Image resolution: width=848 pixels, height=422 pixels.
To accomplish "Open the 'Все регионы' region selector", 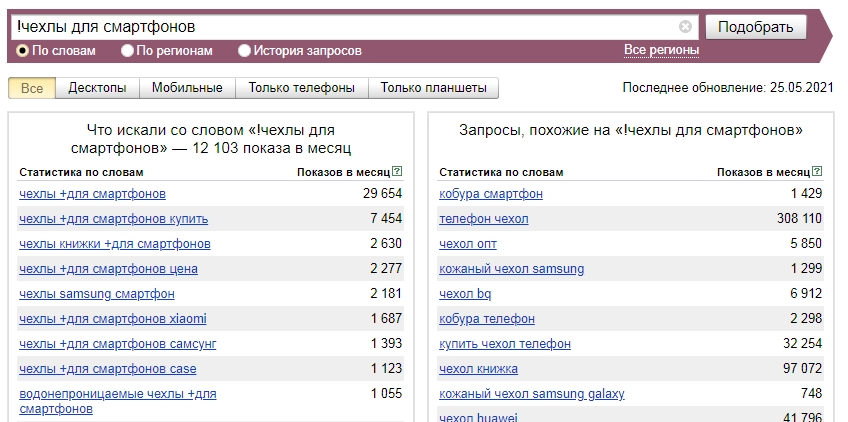I will pos(661,50).
